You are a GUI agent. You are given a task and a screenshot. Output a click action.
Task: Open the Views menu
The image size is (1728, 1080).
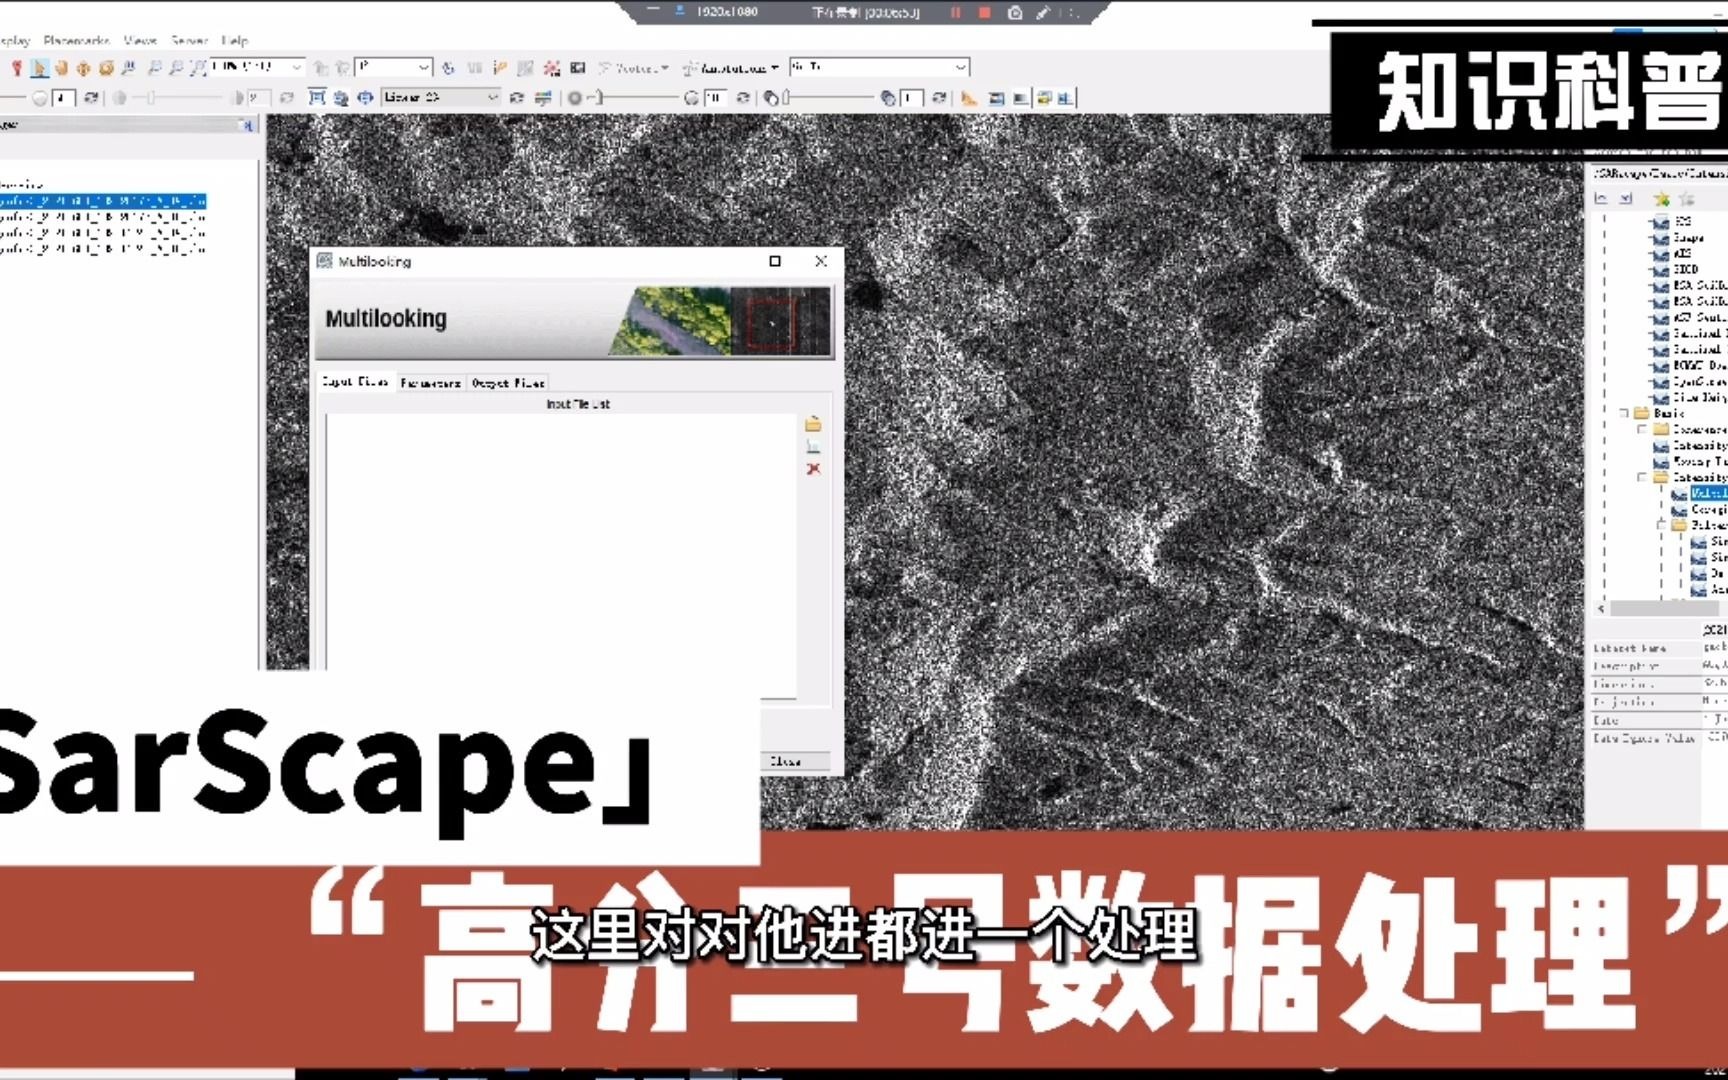click(141, 40)
